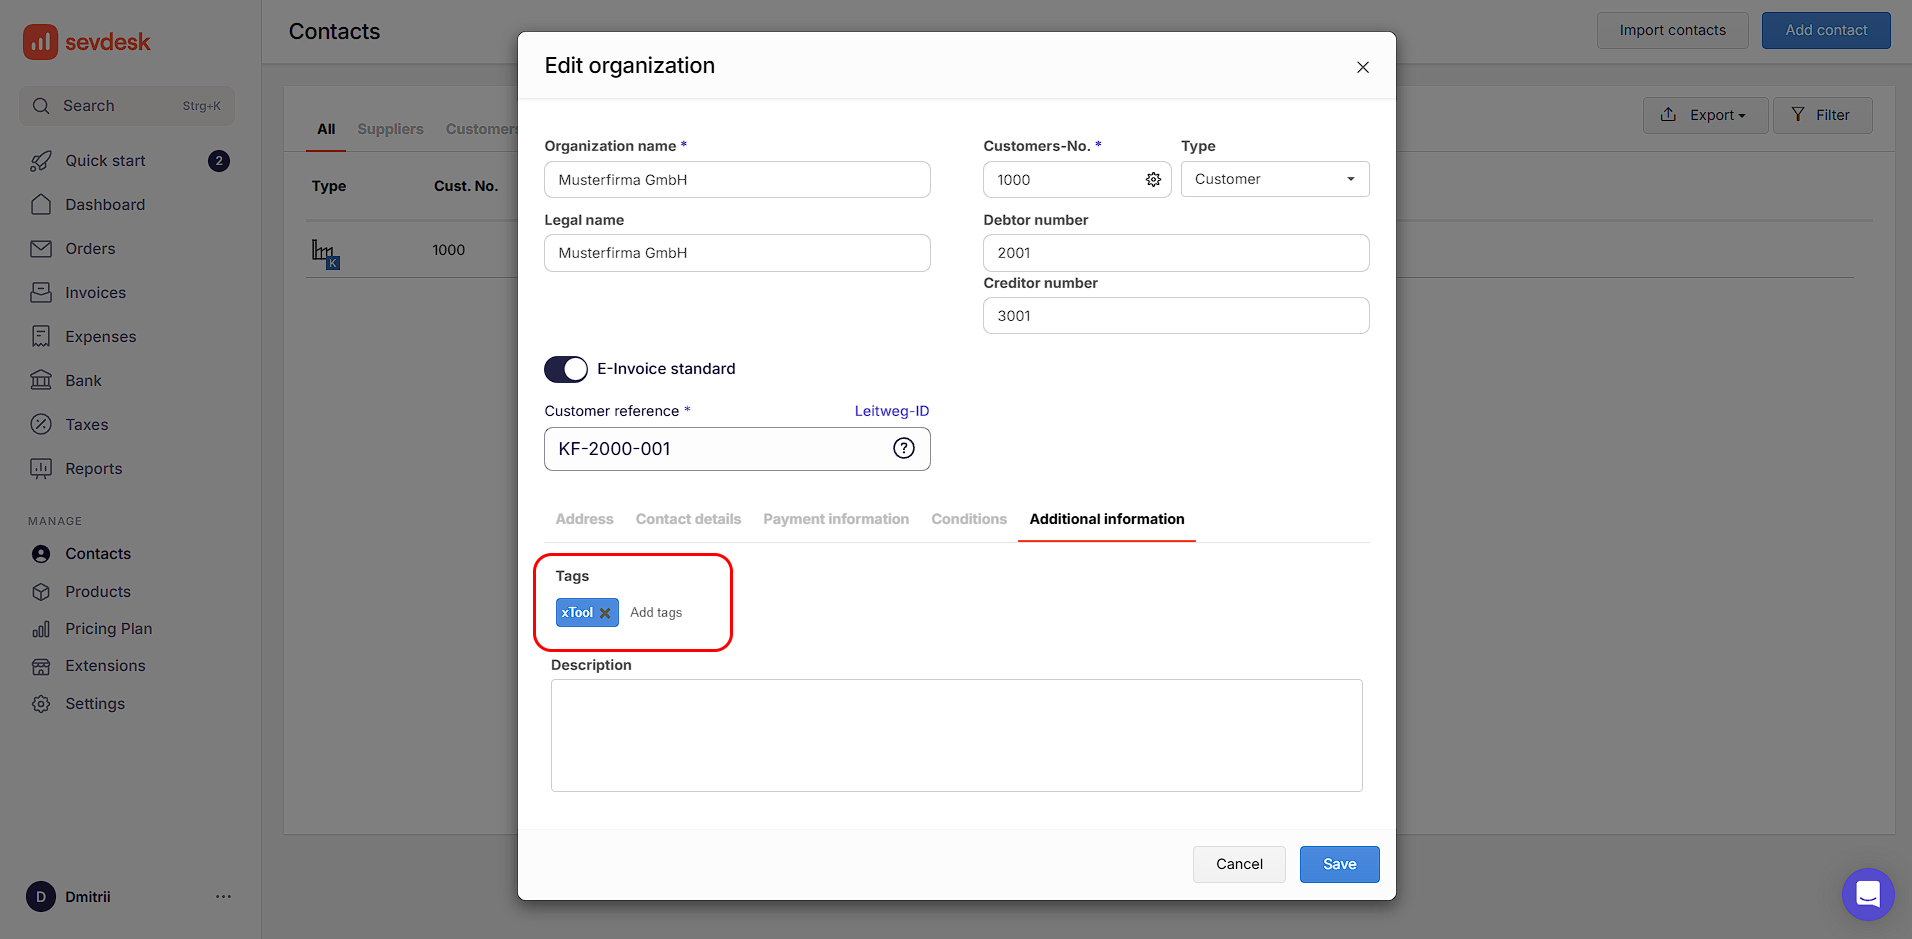
Task: Open the three-dot menu next to Dmitrii
Action: pos(223,896)
